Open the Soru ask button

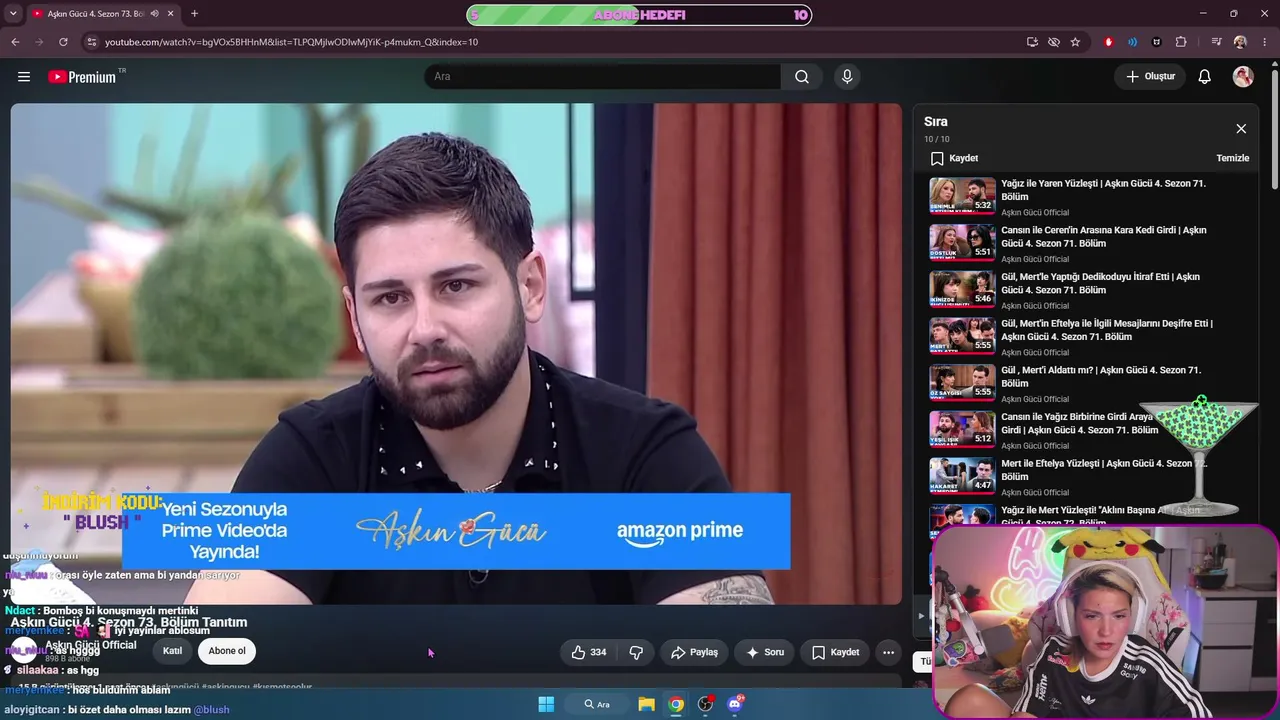click(x=765, y=652)
